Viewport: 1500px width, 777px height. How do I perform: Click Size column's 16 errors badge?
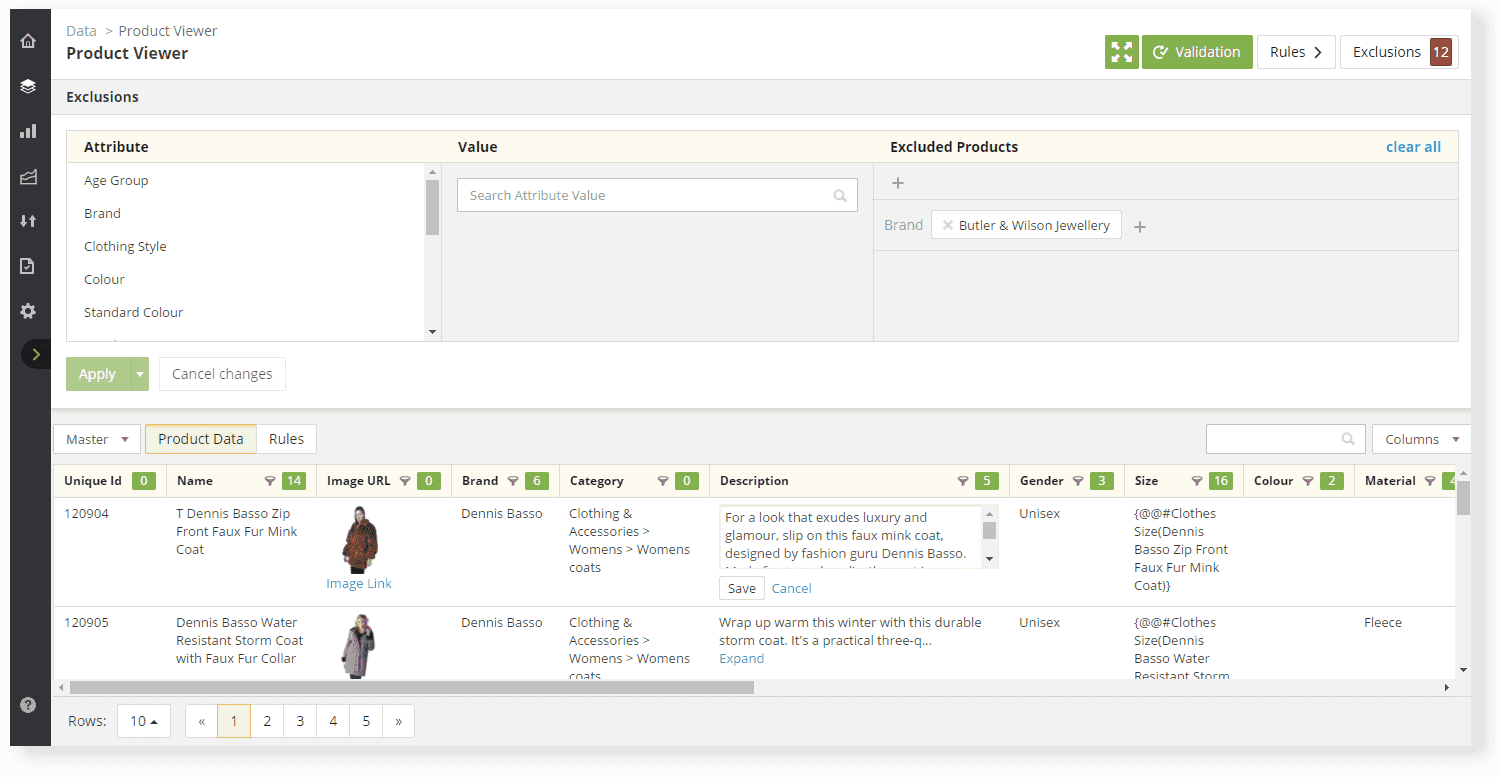click(1221, 481)
